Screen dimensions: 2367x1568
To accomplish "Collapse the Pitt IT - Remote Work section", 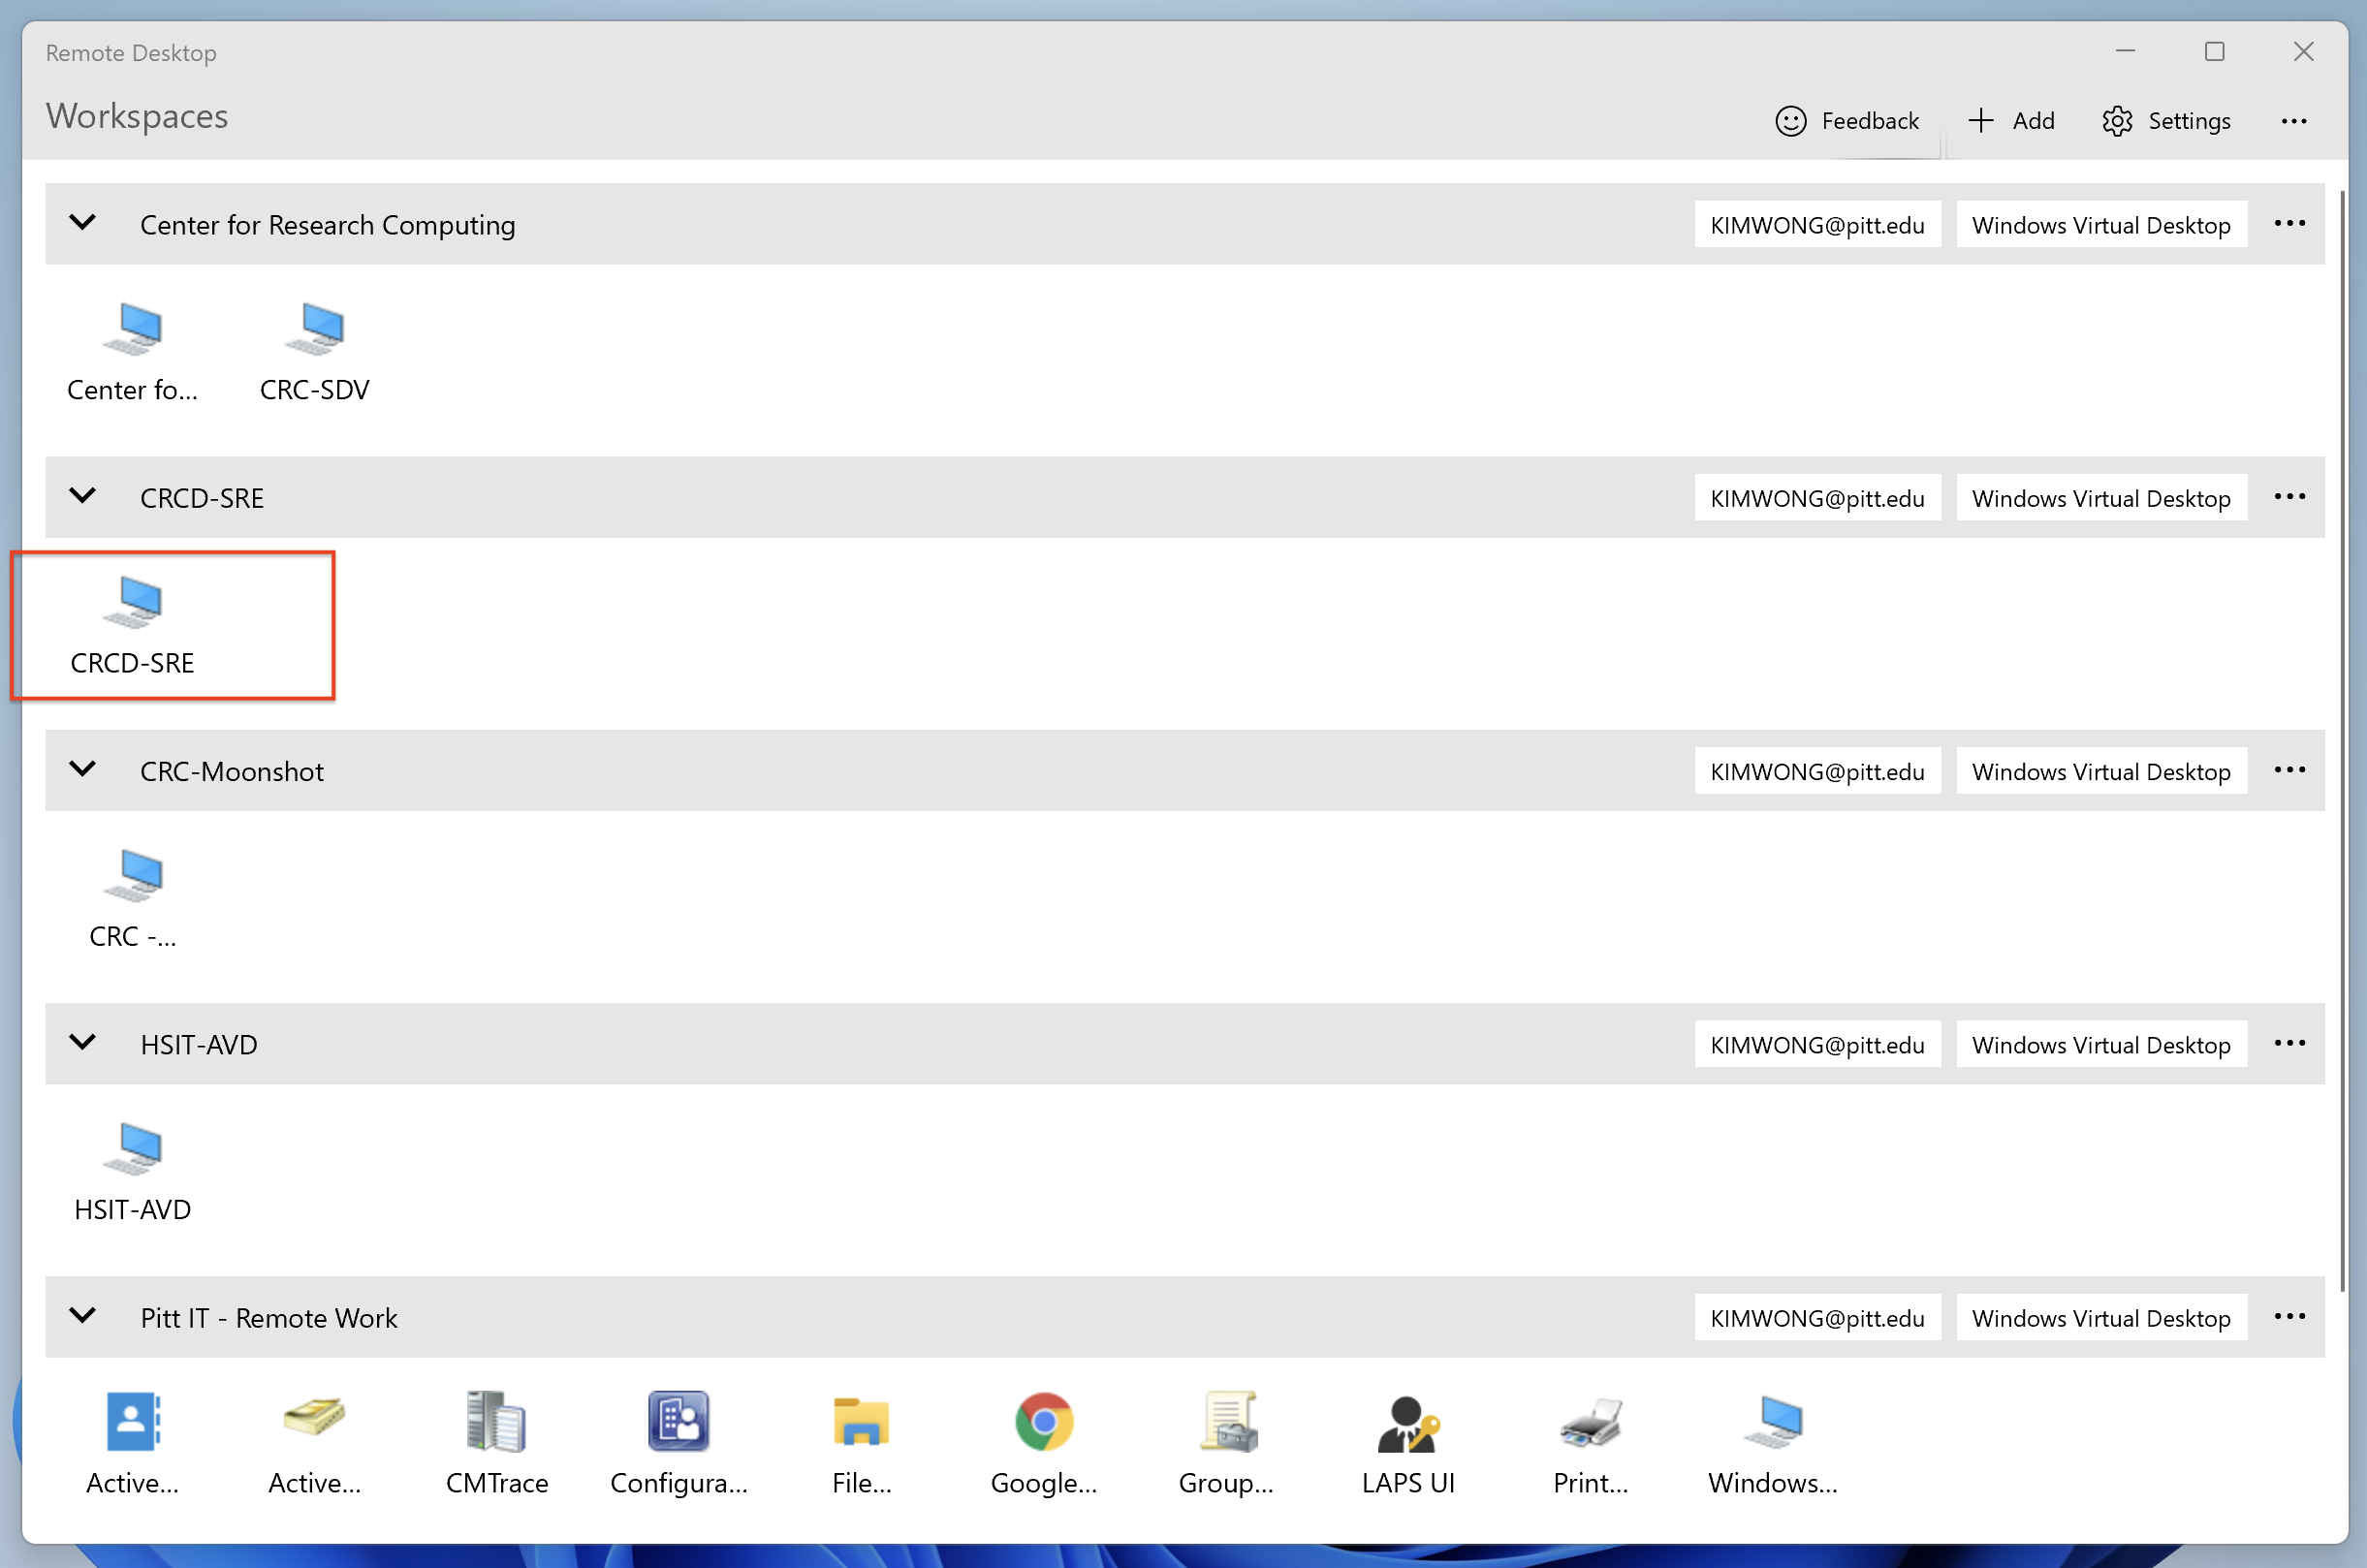I will click(x=83, y=1316).
